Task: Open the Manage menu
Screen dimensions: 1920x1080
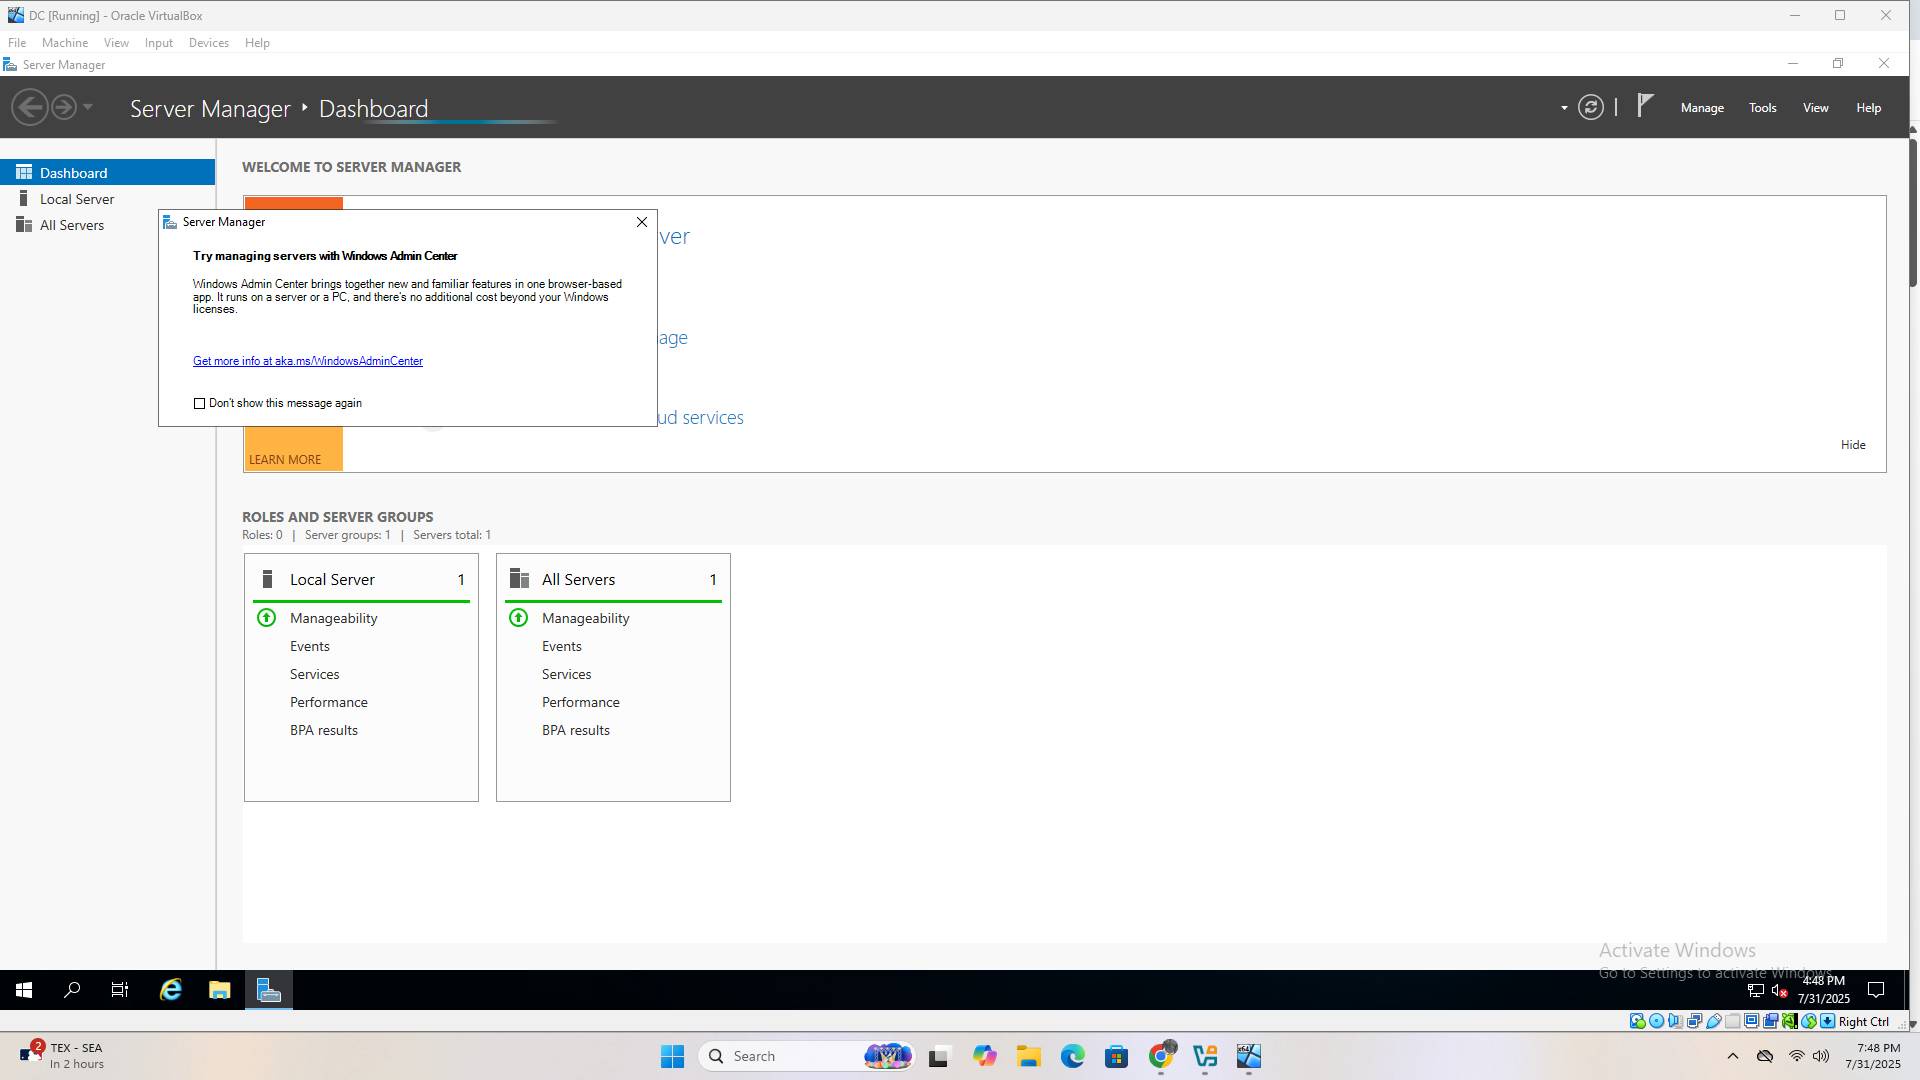Action: pos(1701,108)
